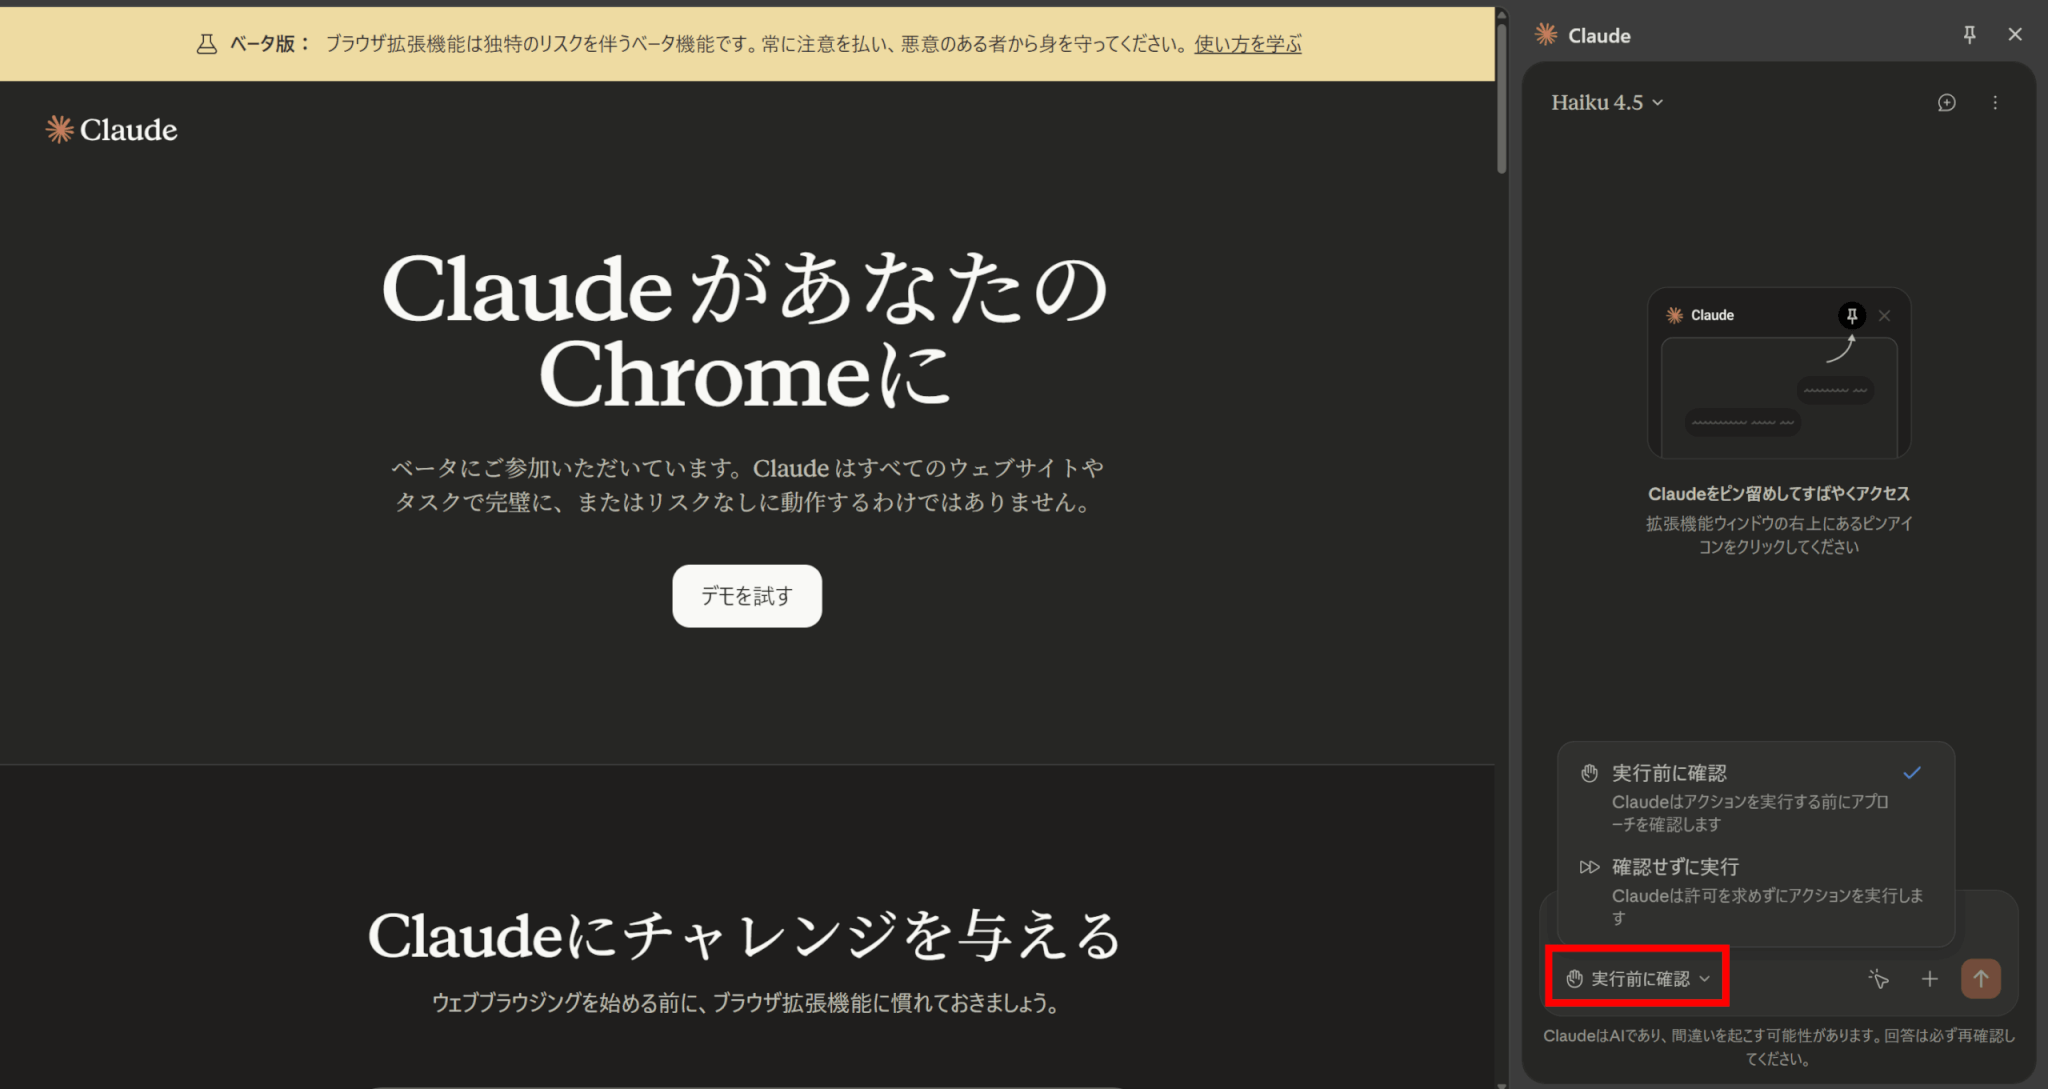Screen dimensions: 2048x1089
Task: Click the pin icon in the illustration card
Action: tap(1851, 315)
